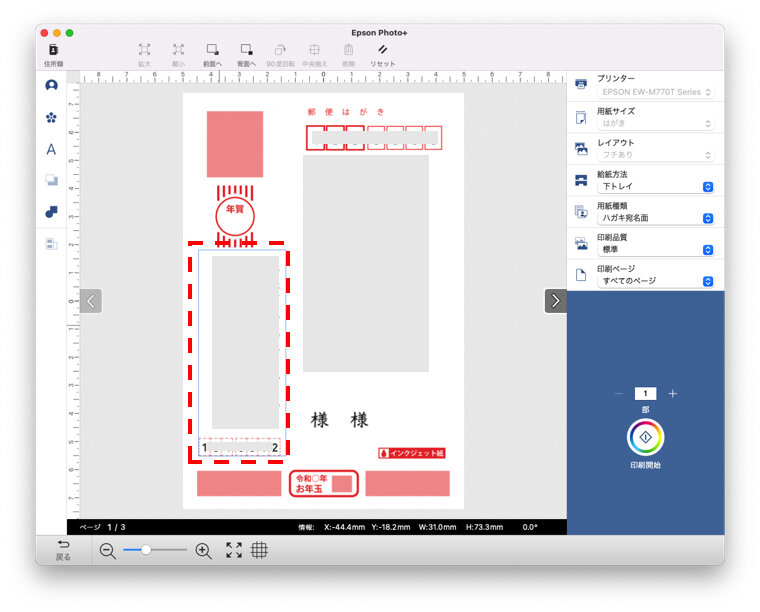Click the zoom out magnifier icon
This screenshot has width=760, height=612.
coord(108,550)
